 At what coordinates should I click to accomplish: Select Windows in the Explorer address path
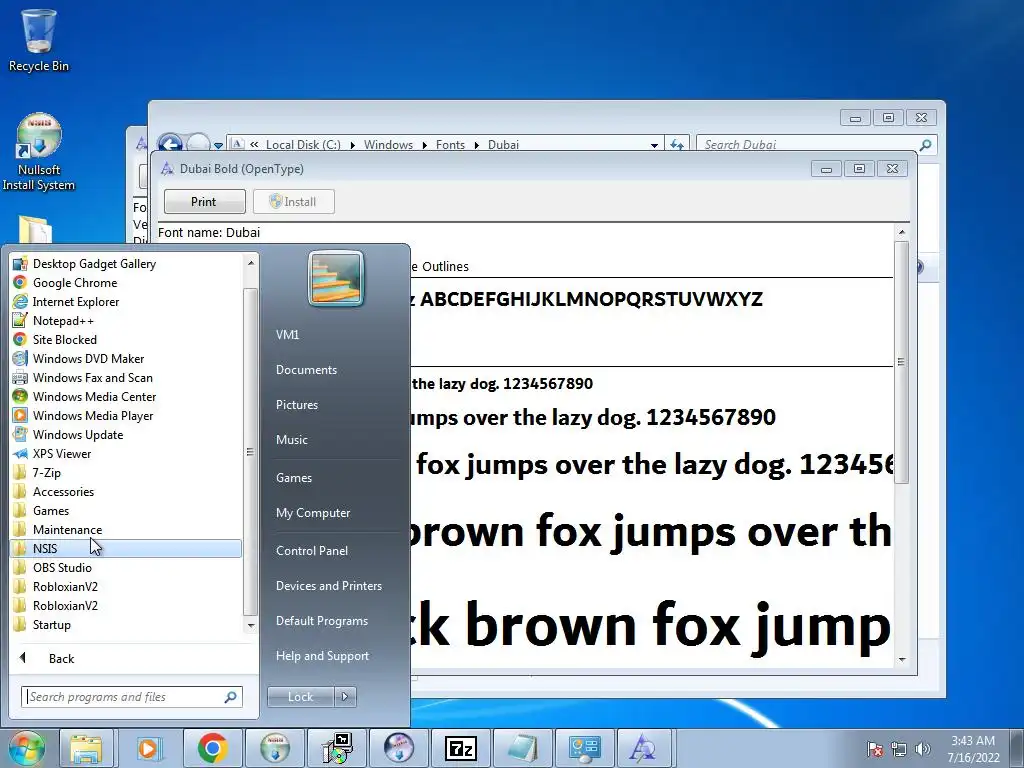click(388, 144)
